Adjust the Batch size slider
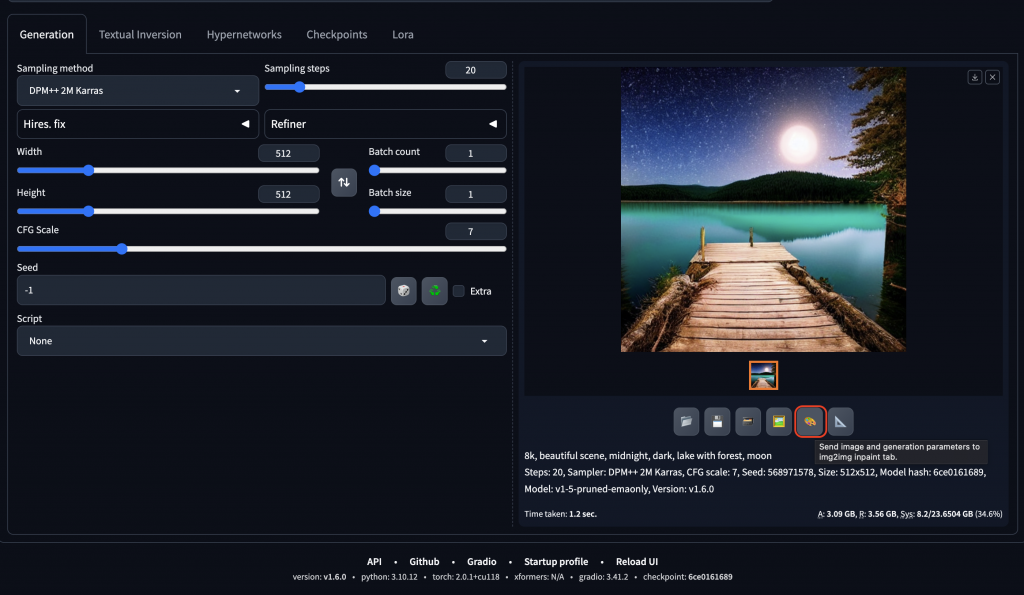Image resolution: width=1024 pixels, height=595 pixels. tap(438, 211)
